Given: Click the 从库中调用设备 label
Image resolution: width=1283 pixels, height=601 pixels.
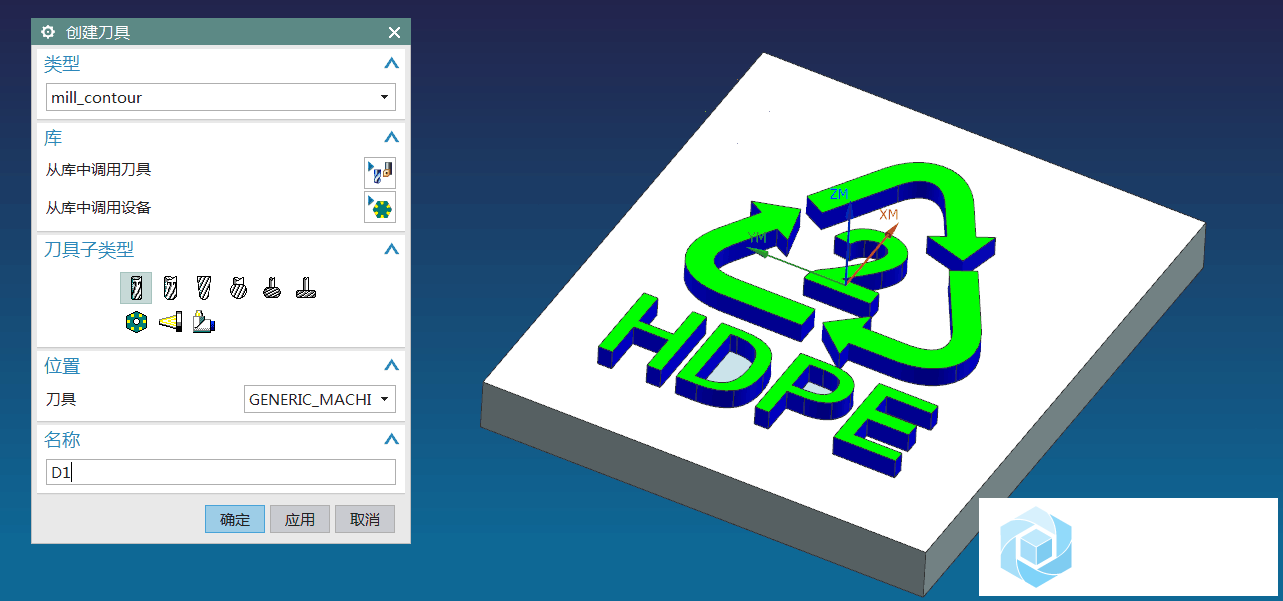Looking at the screenshot, I should point(98,208).
